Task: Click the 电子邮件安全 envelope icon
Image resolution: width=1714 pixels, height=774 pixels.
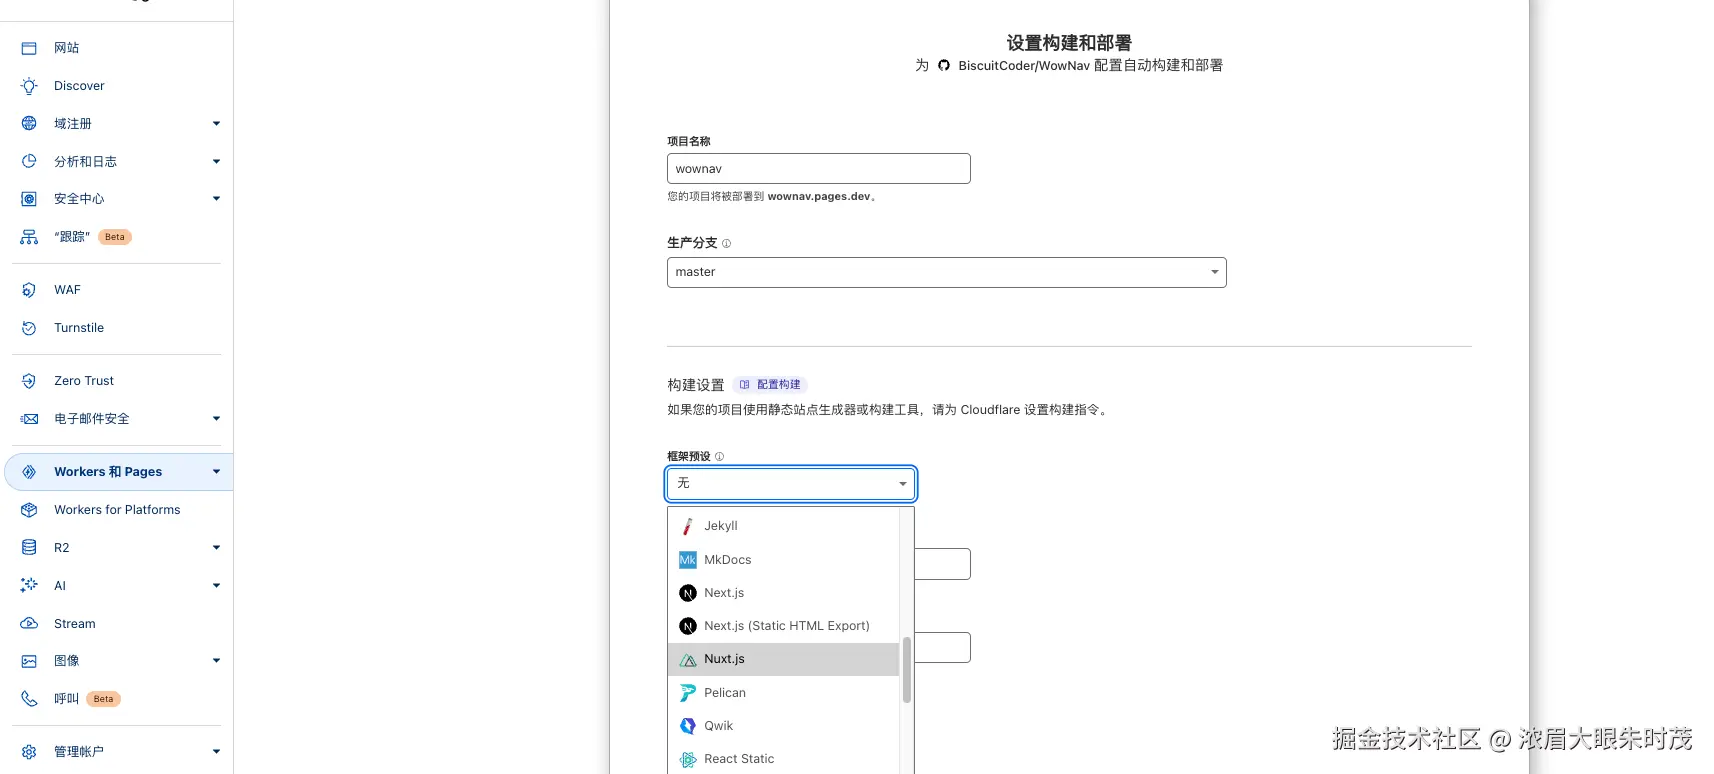Action: [29, 419]
